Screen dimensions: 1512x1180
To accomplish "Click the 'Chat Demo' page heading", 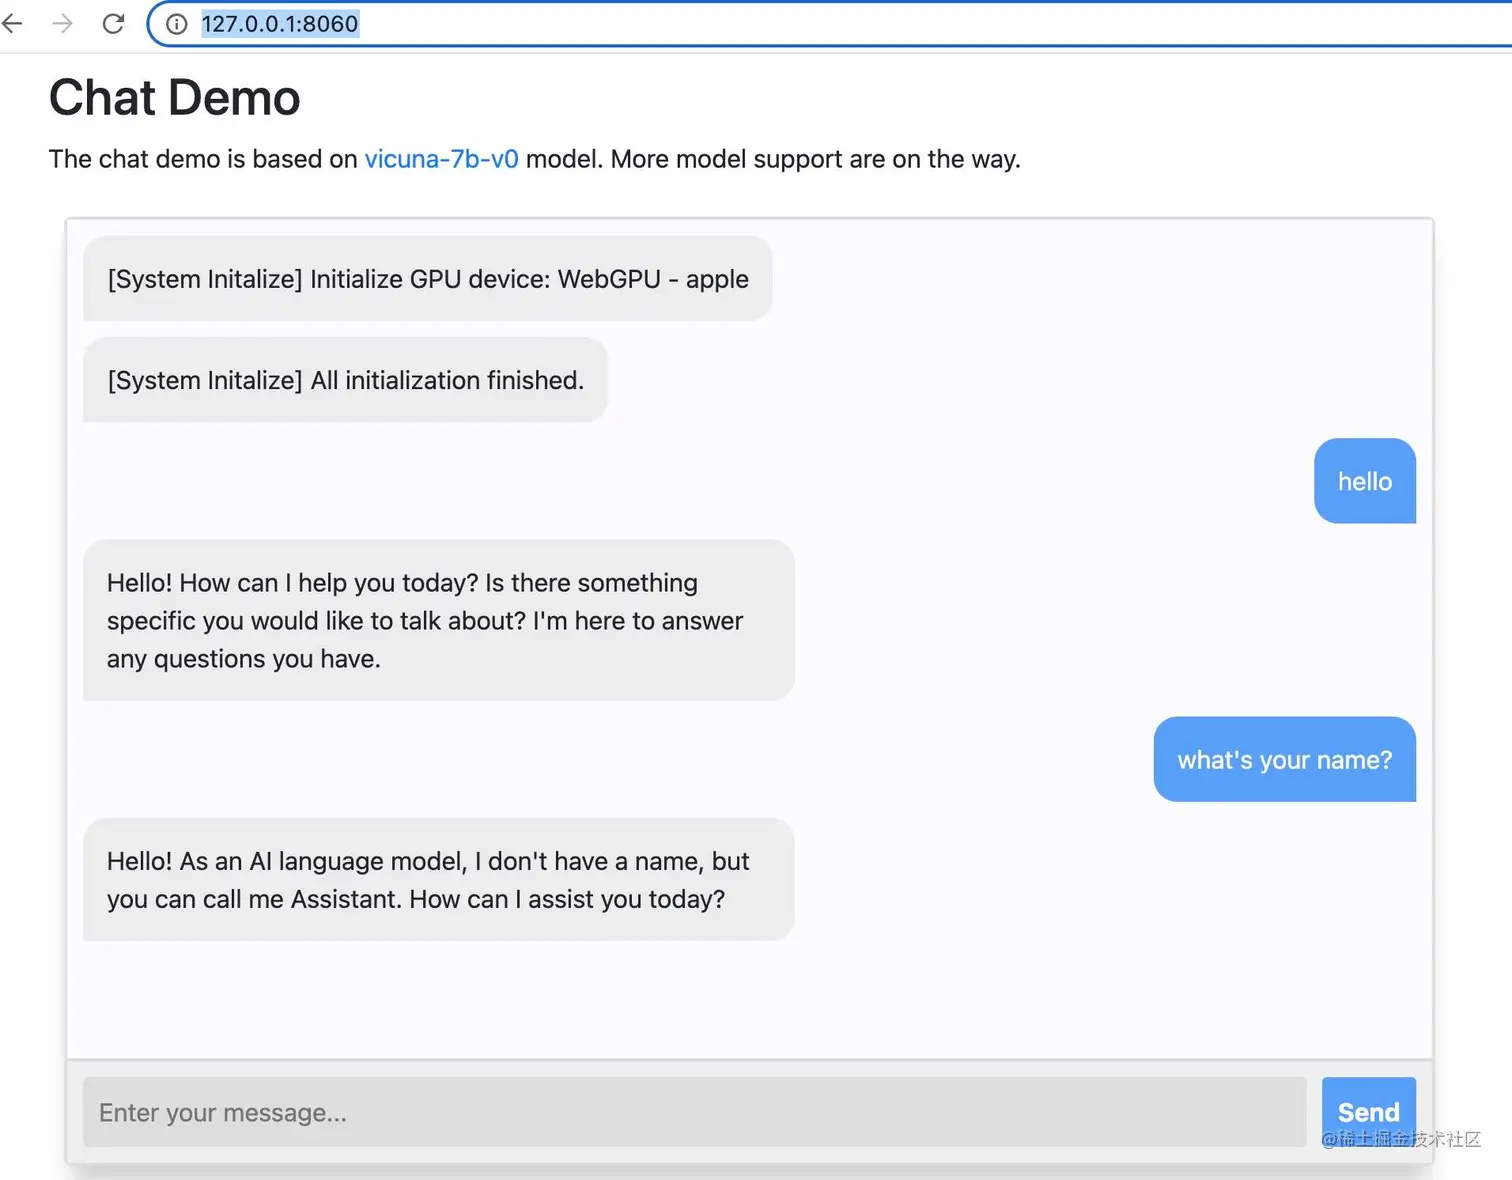I will click(x=174, y=98).
